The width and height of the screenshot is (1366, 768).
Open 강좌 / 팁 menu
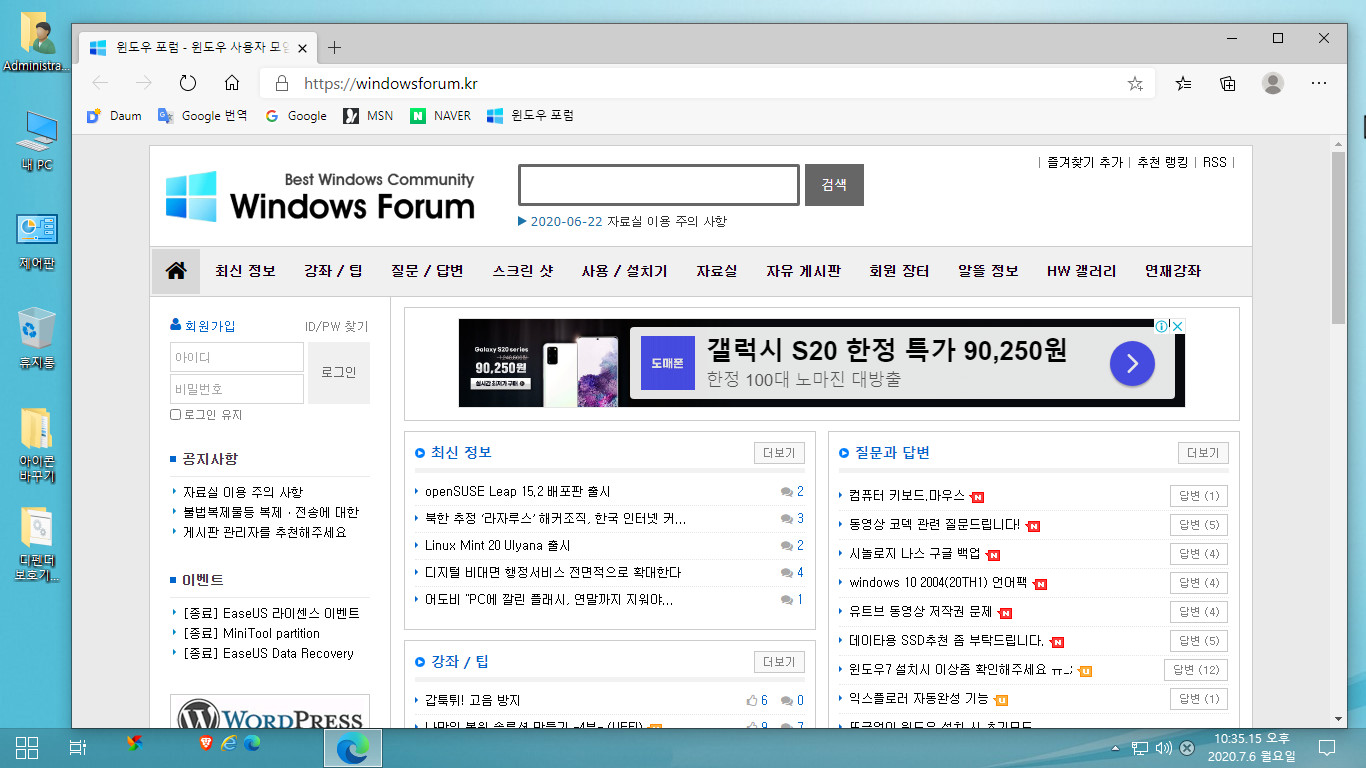[x=333, y=271]
